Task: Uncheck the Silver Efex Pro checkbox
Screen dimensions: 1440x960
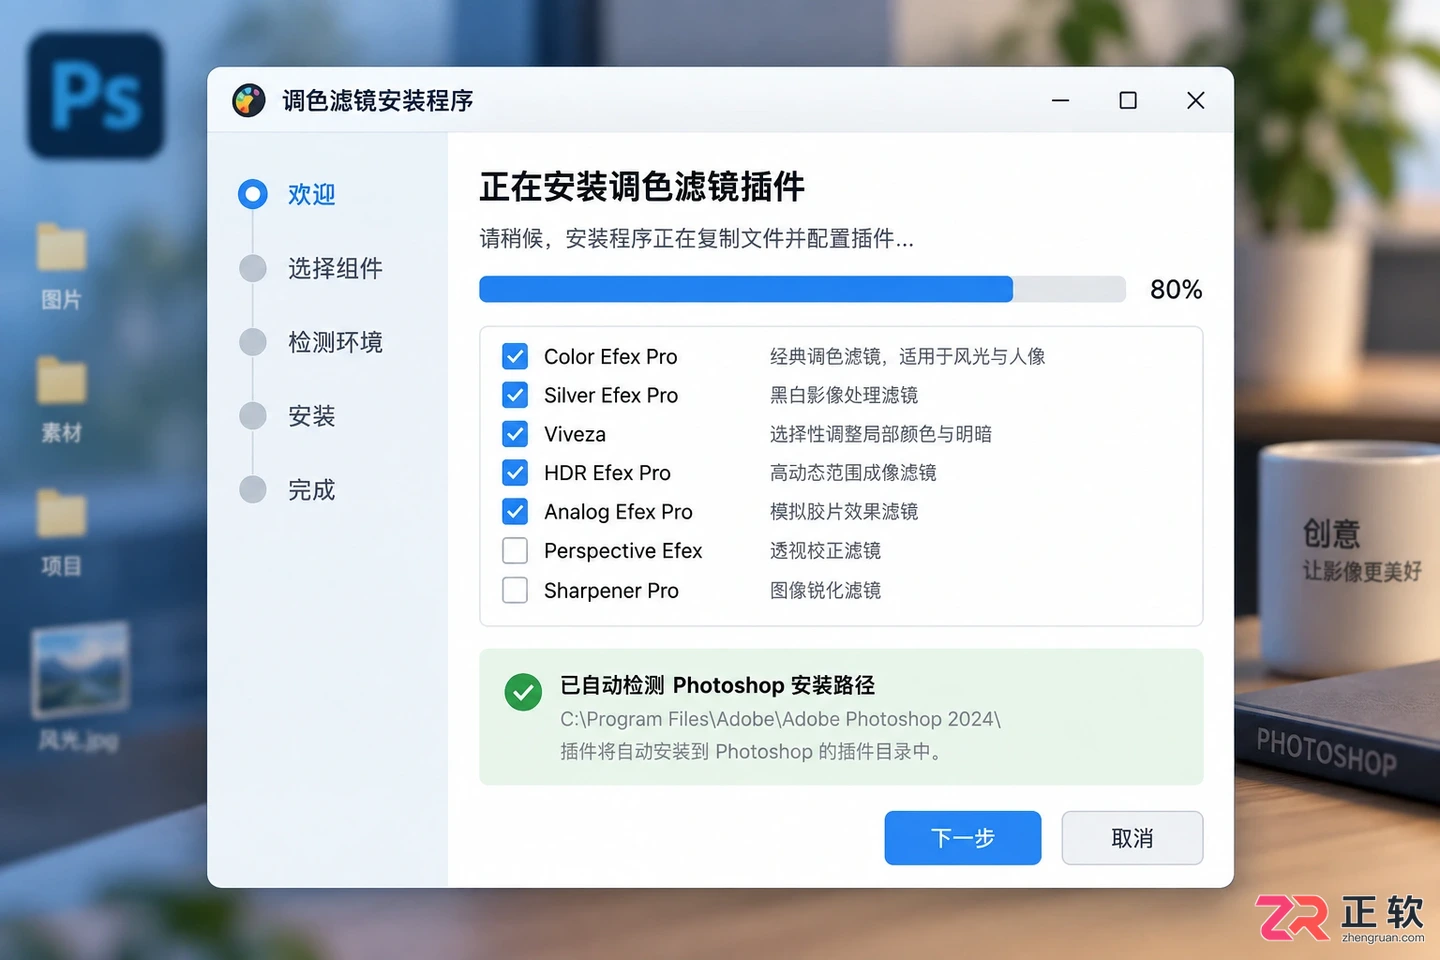Action: click(515, 395)
